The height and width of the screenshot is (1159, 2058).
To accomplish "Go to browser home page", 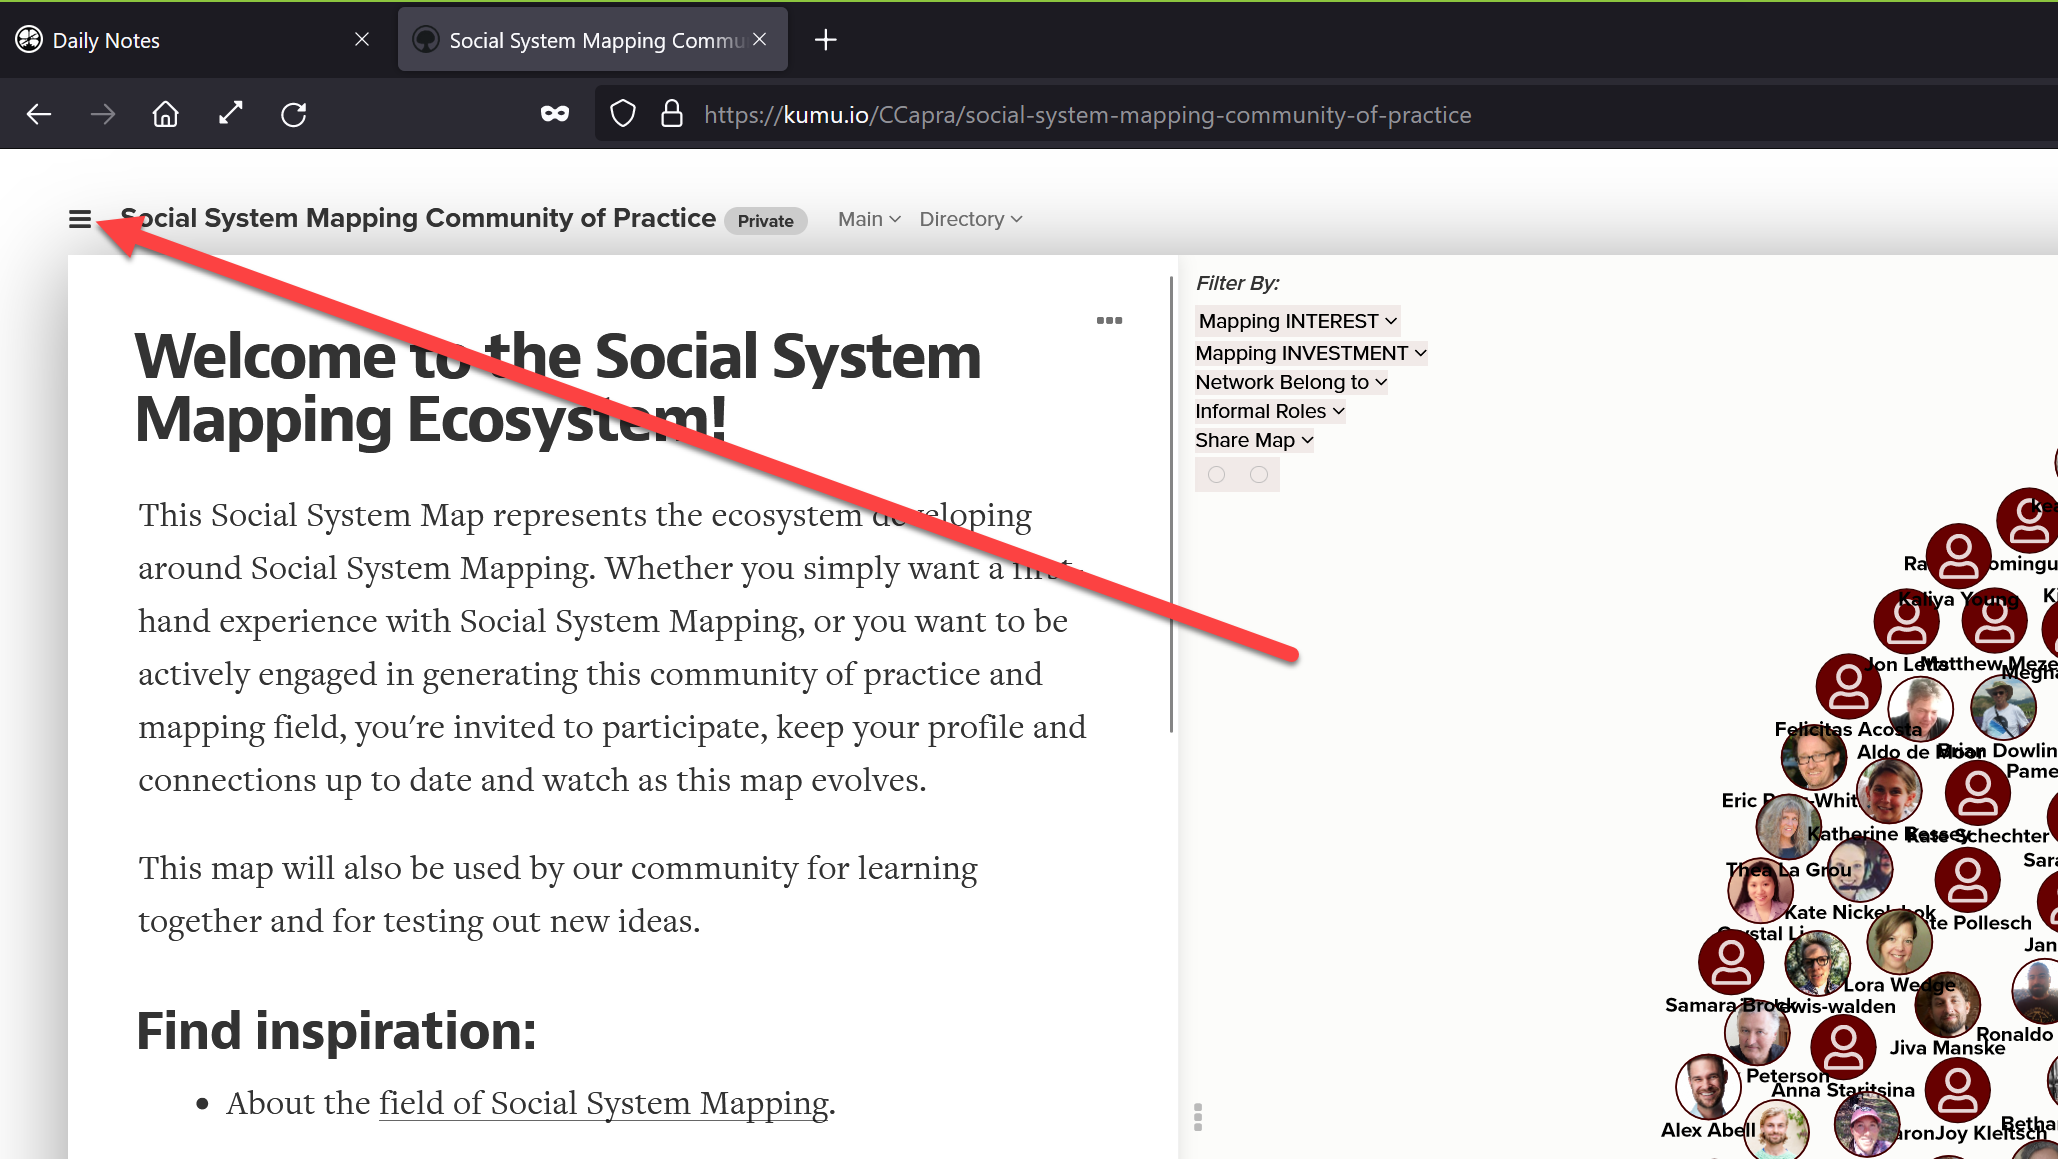I will (x=165, y=115).
